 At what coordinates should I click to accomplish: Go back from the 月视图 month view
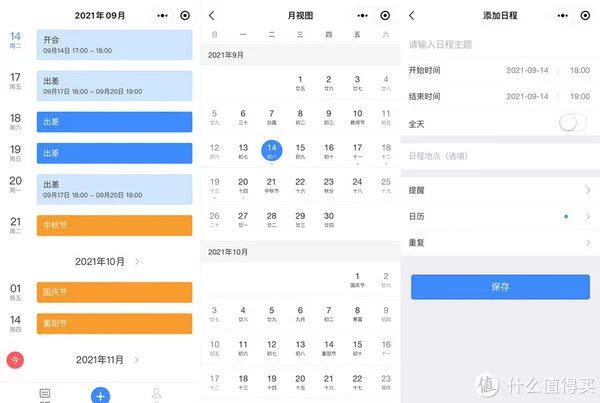point(212,15)
